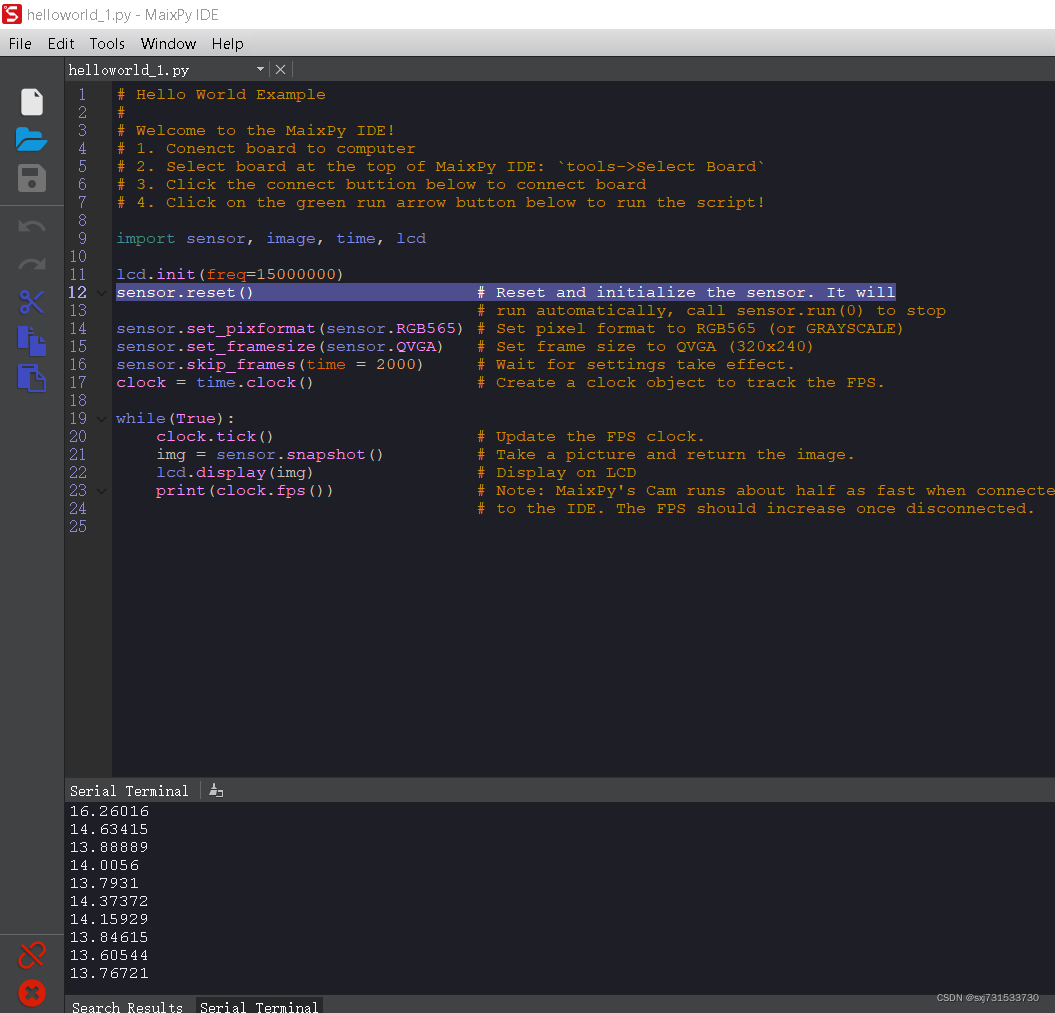Screen dimensions: 1055x1013
Task: Open a file with the folder icon
Action: coord(32,139)
